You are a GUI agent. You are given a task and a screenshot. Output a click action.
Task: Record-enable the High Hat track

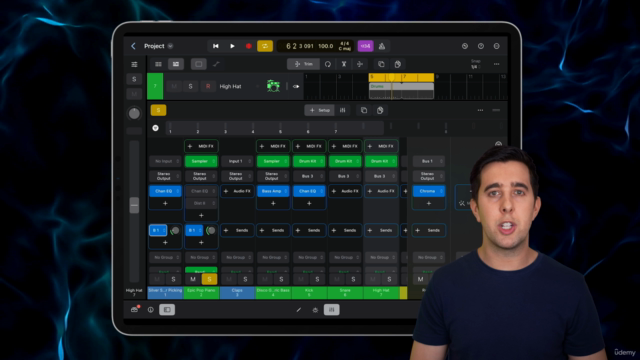click(208, 87)
